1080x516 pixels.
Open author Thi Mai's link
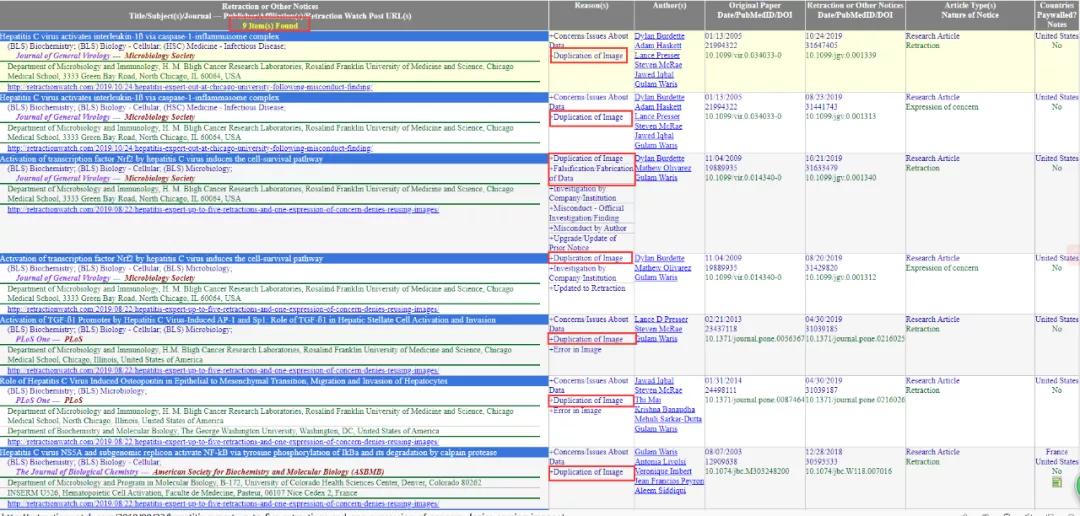pyautogui.click(x=647, y=400)
